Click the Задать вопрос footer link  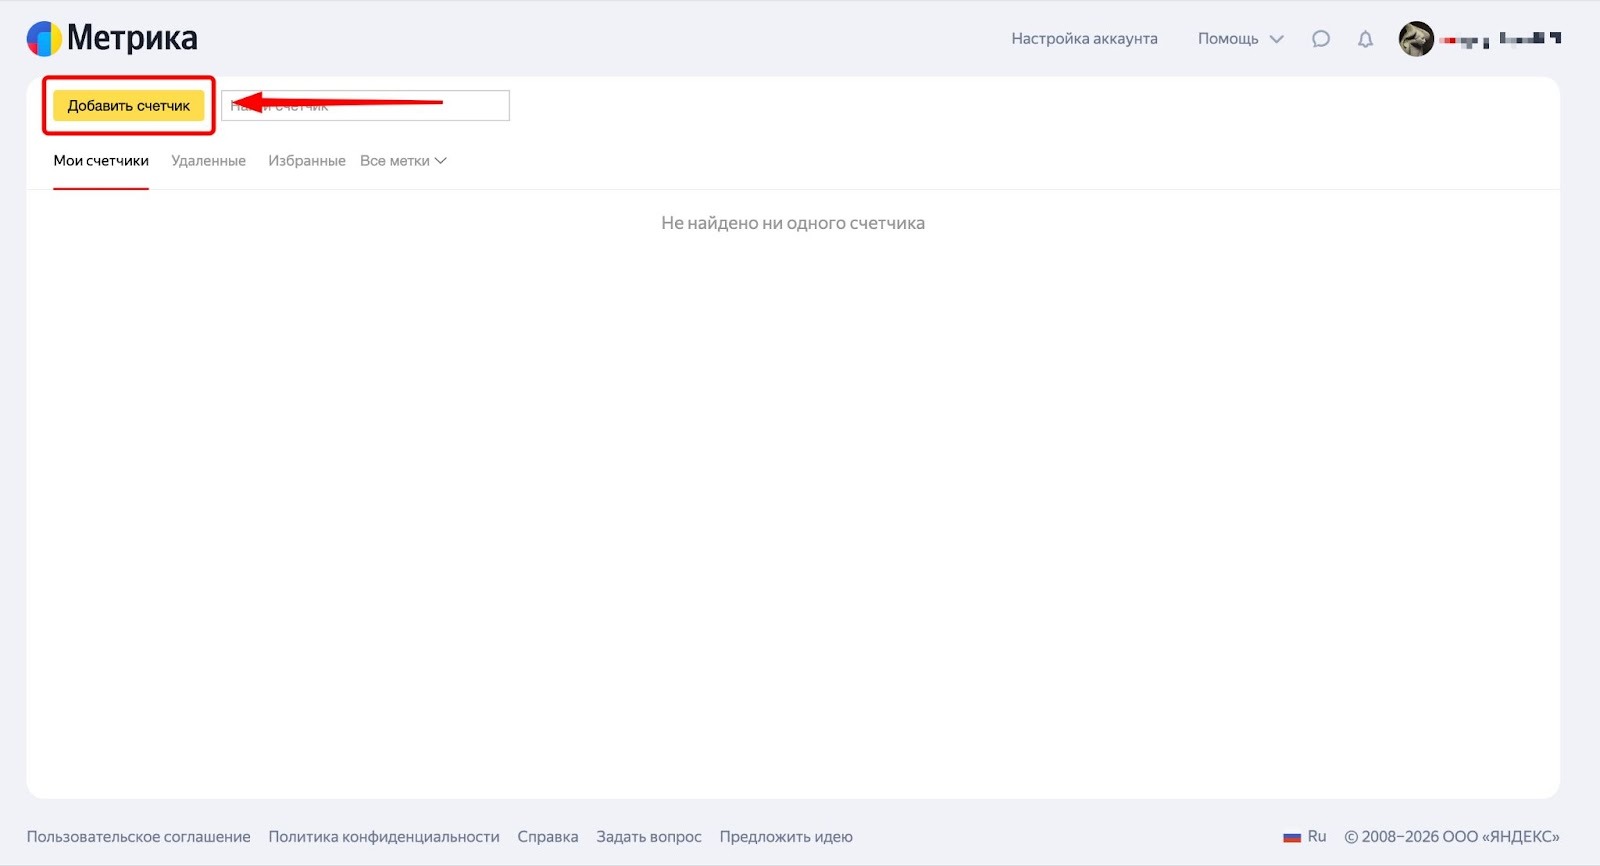[x=649, y=837]
